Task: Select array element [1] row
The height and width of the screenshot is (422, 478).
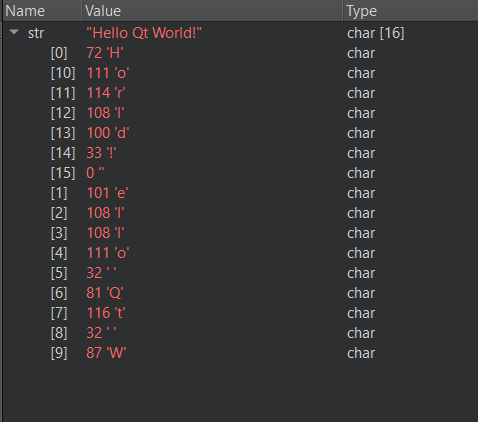Action: (x=241, y=193)
